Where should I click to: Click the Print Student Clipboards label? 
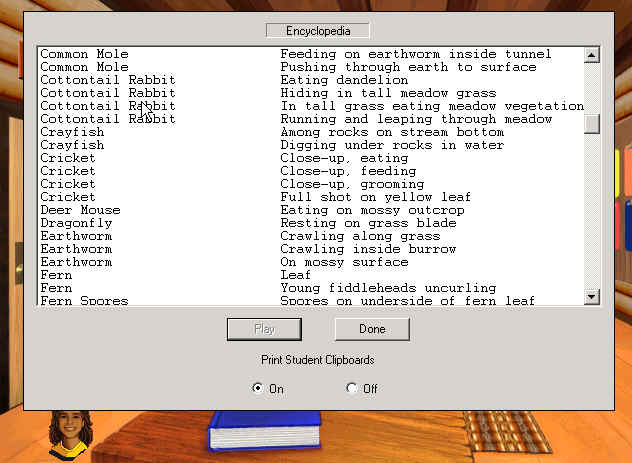click(318, 360)
